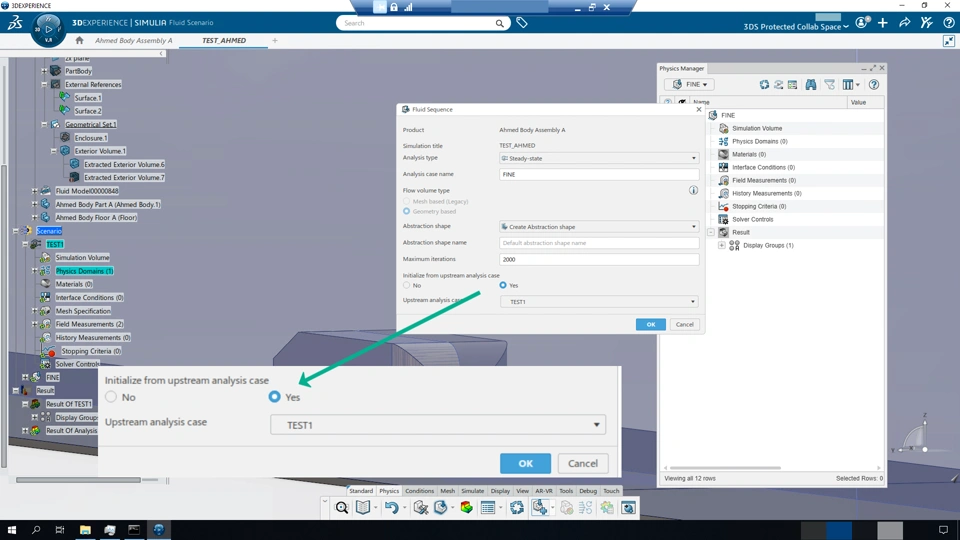Select Solver Controls in Physics Manager
960x540 pixels.
pos(752,219)
